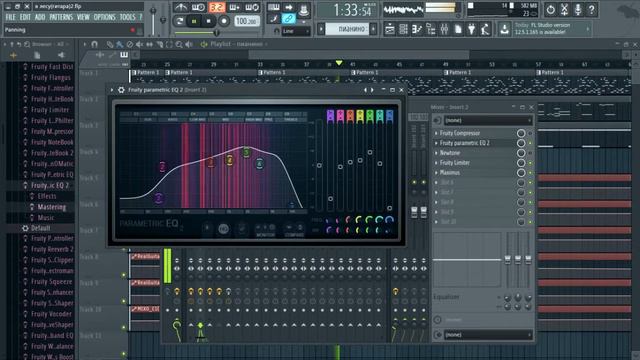
Task: Click the purple band 1 color tag
Action: click(330, 116)
